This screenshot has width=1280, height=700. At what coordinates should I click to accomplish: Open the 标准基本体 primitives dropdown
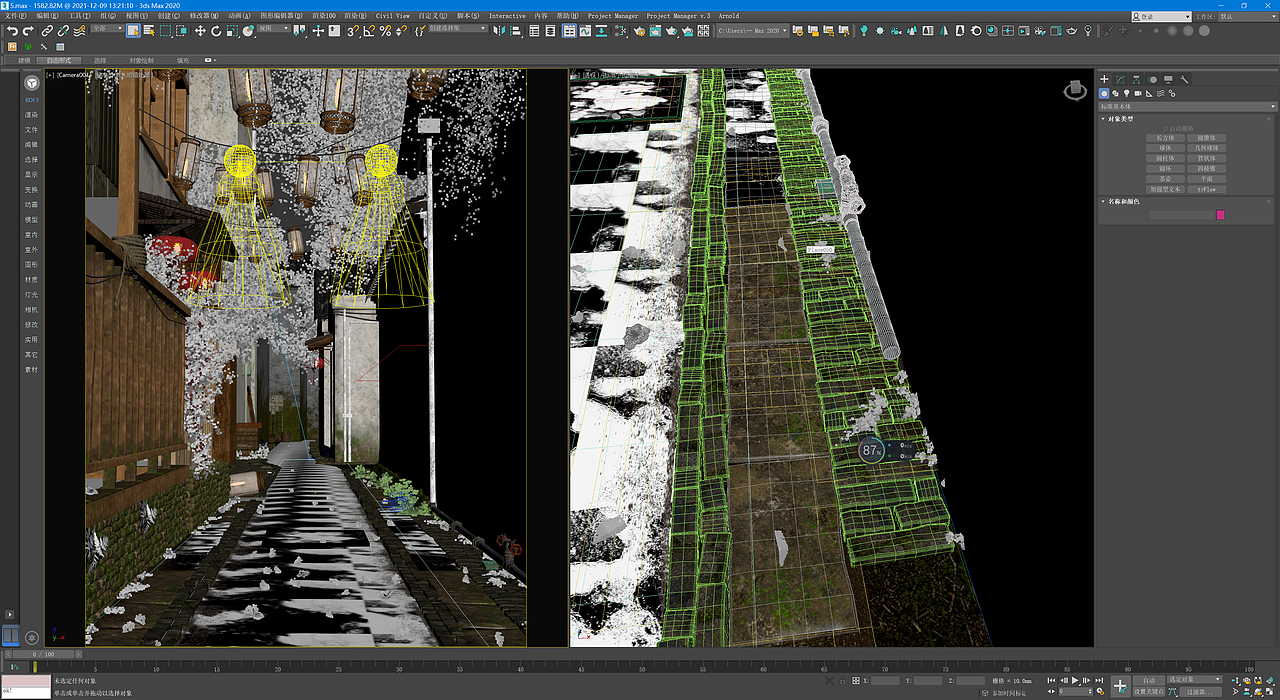[1188, 106]
